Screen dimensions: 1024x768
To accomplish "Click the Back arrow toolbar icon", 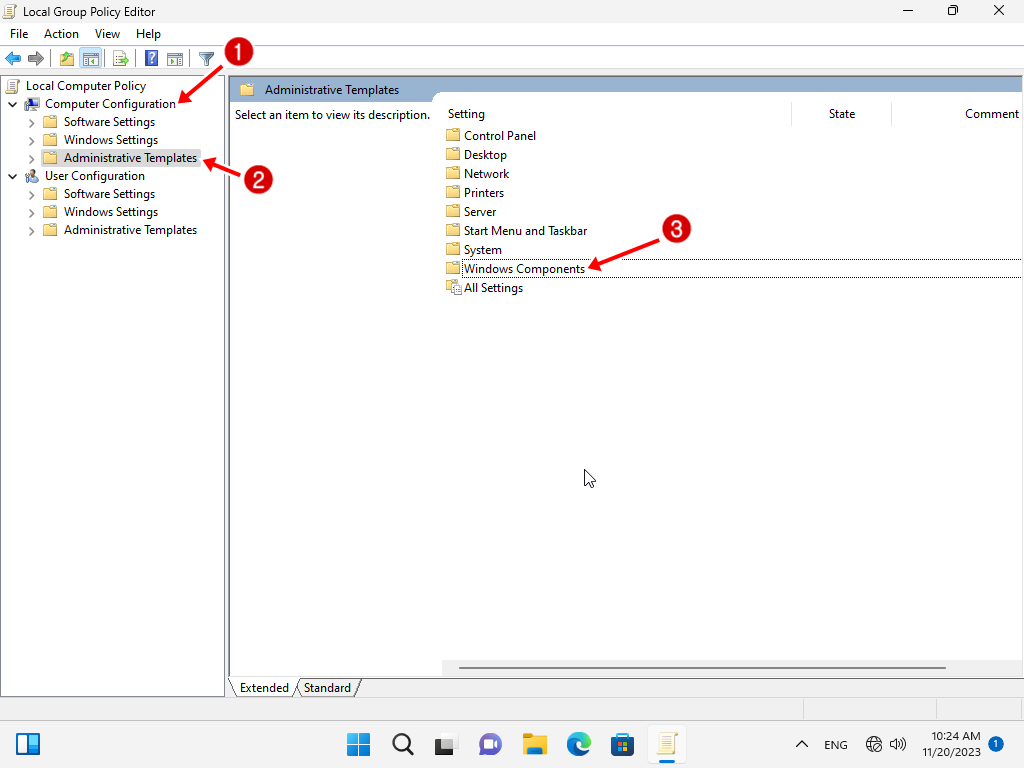I will pyautogui.click(x=13, y=59).
